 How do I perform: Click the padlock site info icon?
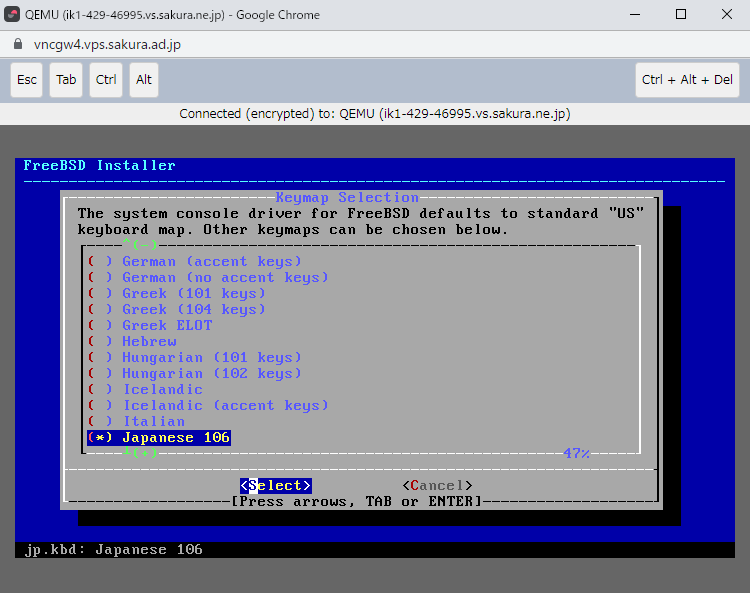click(x=16, y=45)
